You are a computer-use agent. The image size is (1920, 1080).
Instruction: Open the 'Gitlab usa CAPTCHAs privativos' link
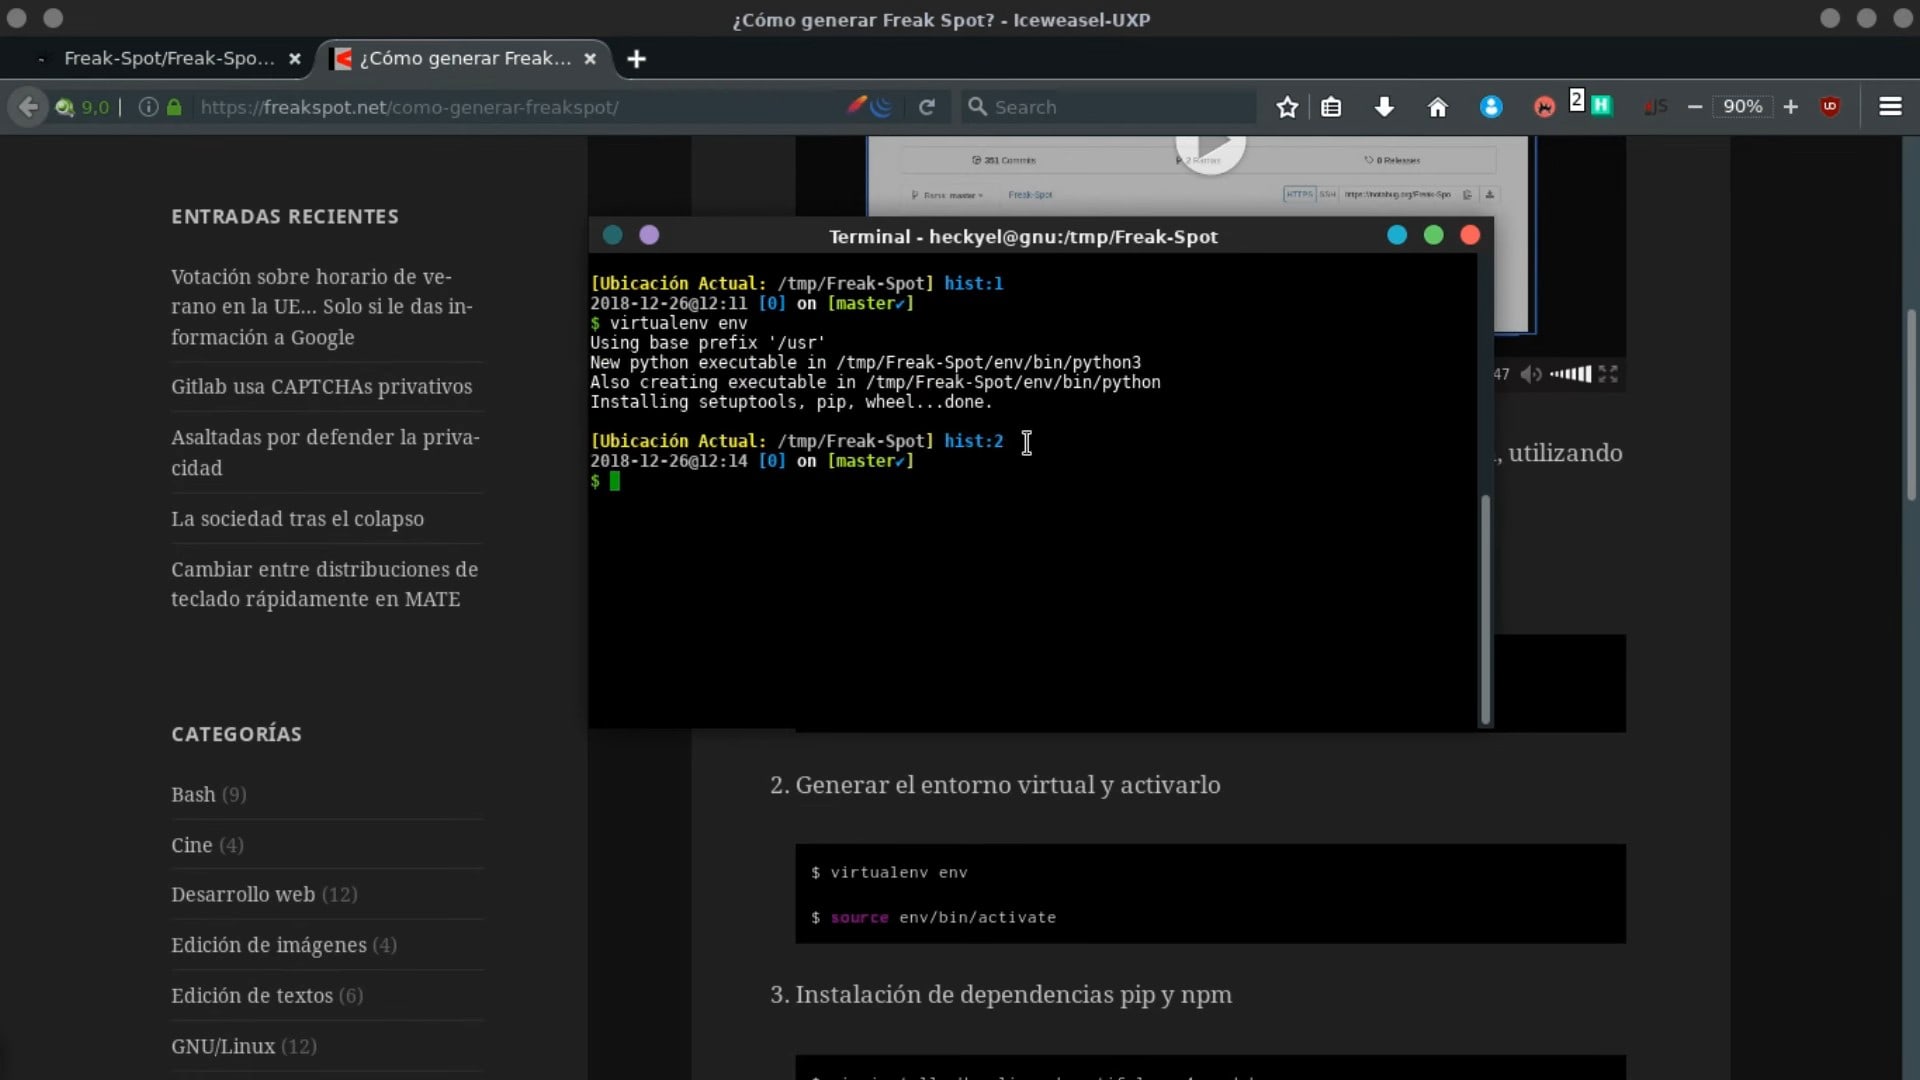[x=321, y=387]
